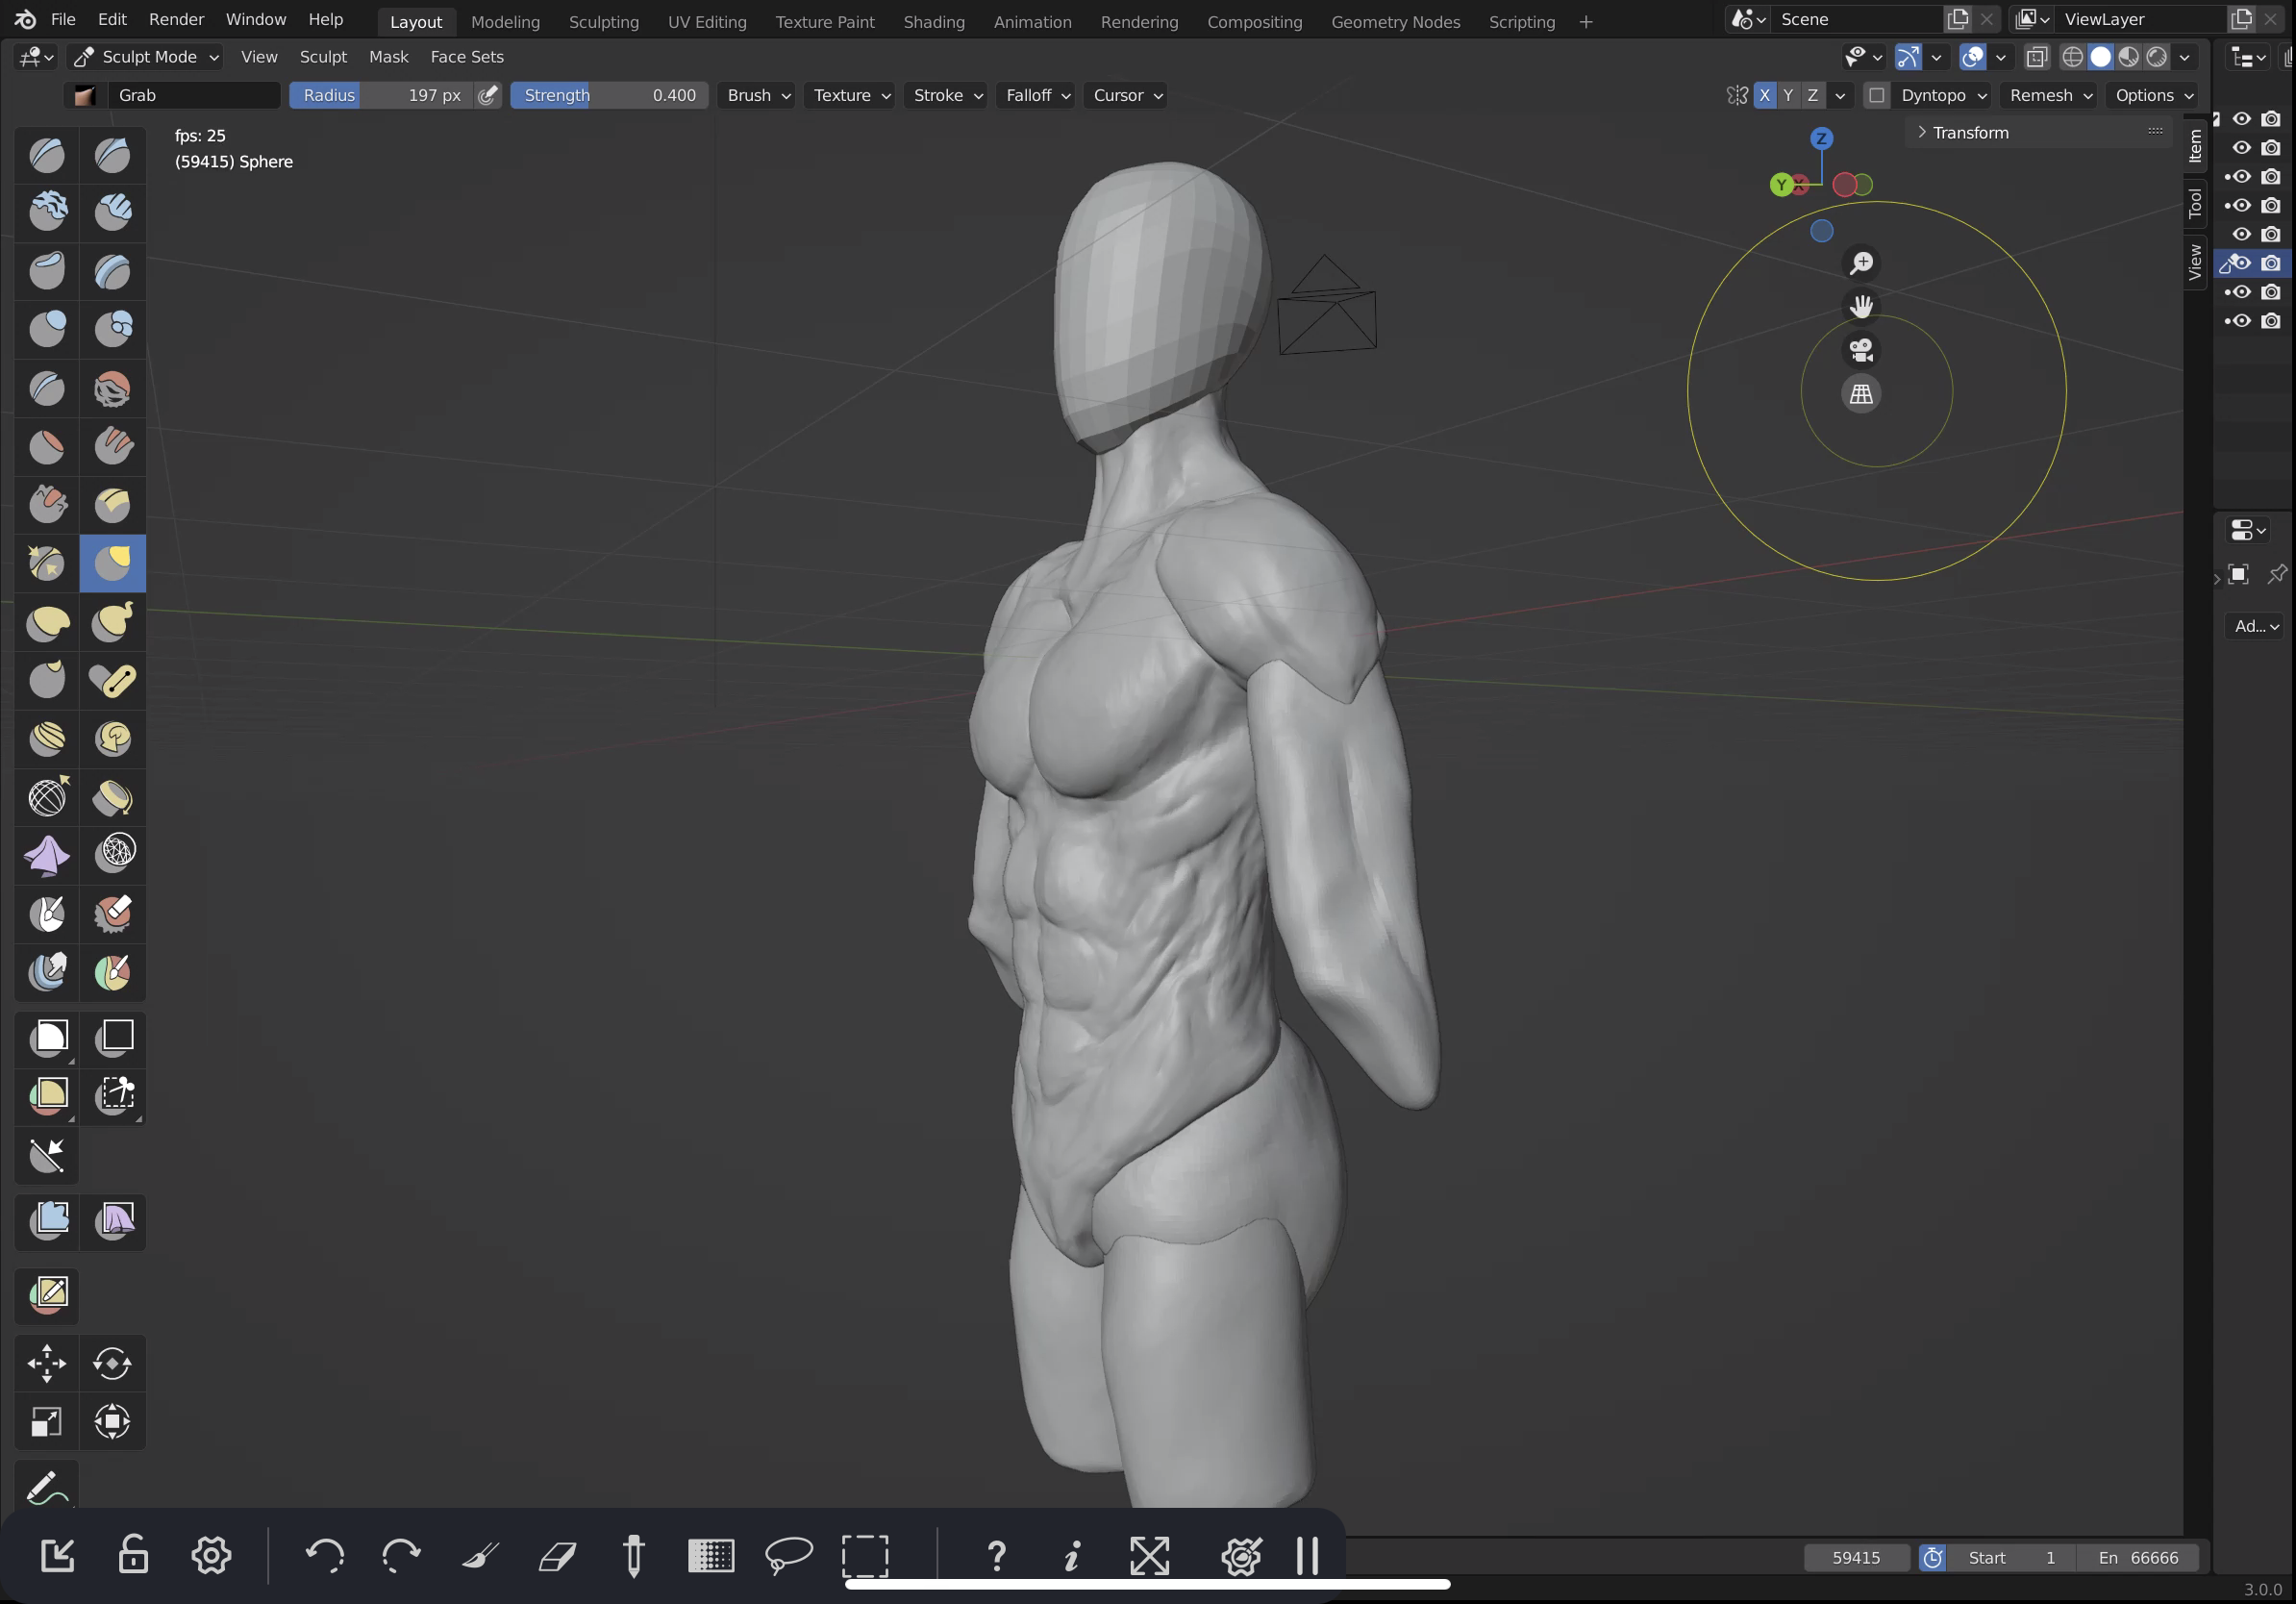This screenshot has width=2296, height=1604.
Task: Click the pan hand gizmo button
Action: click(x=1860, y=306)
